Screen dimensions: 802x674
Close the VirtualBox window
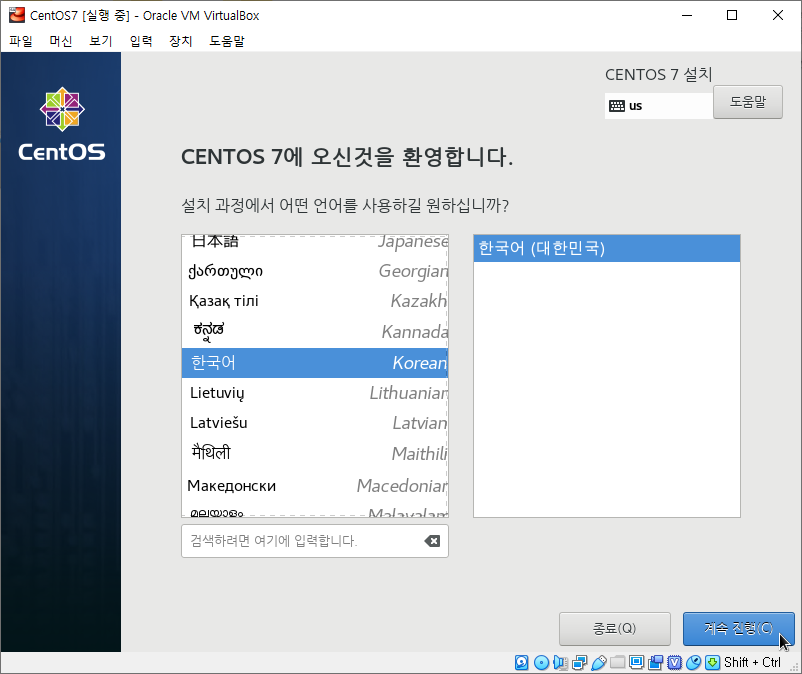[x=777, y=15]
